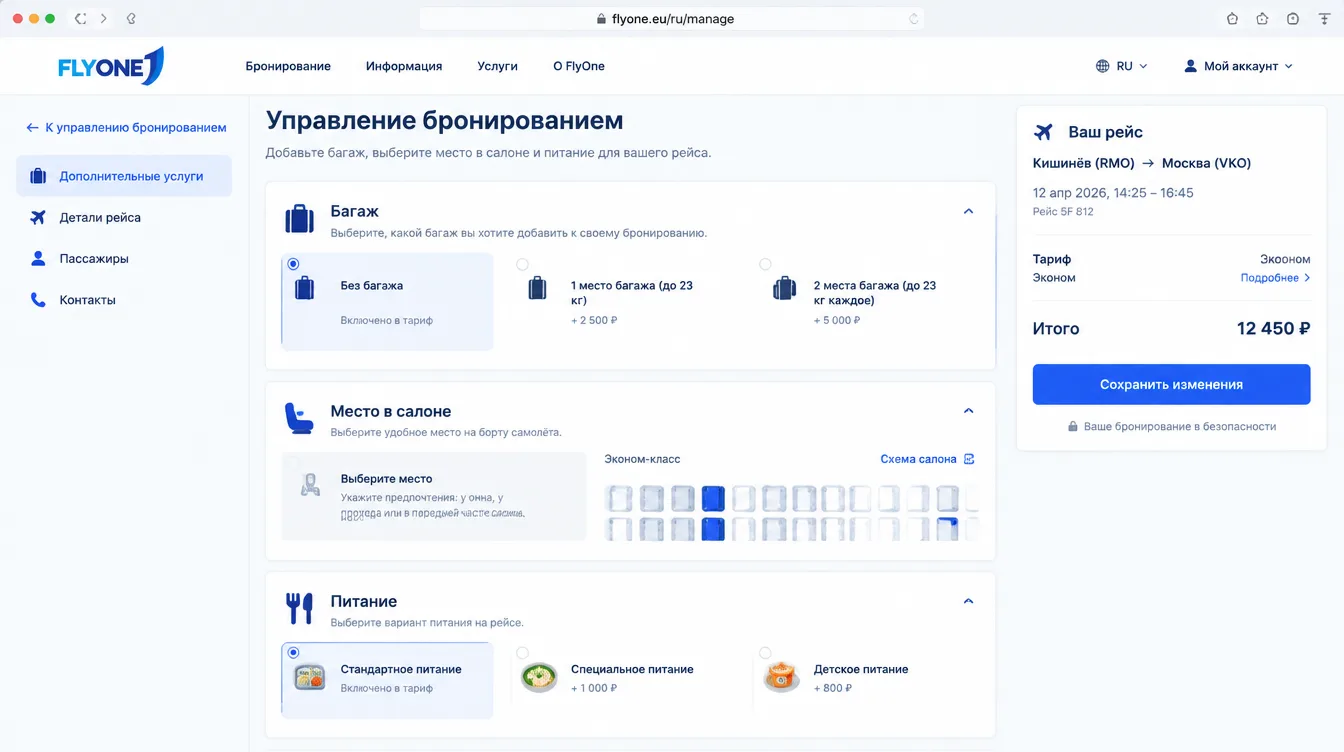The height and width of the screenshot is (752, 1344).
Task: Click the person icon beside Пассажиры
Action: click(x=38, y=258)
